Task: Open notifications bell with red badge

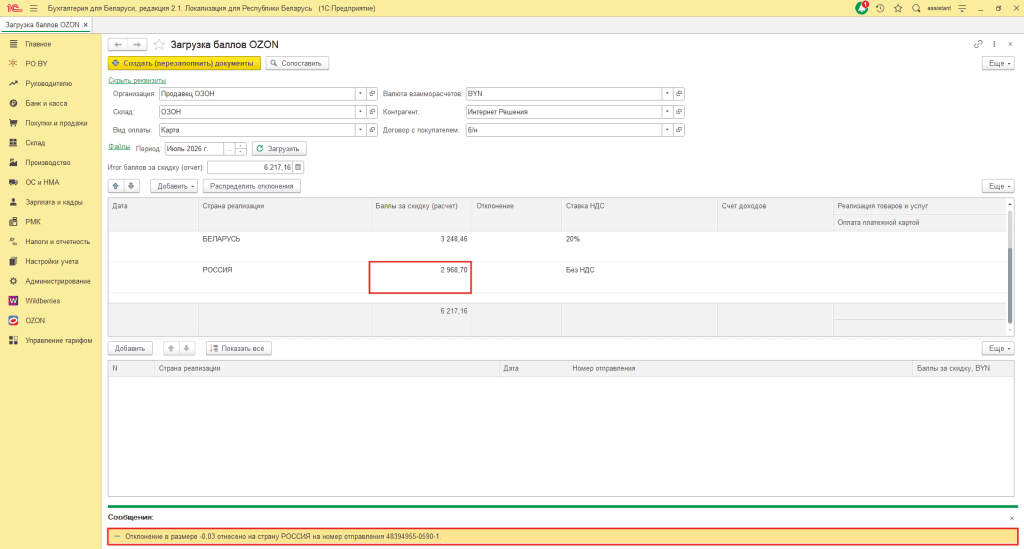Action: coord(862,8)
